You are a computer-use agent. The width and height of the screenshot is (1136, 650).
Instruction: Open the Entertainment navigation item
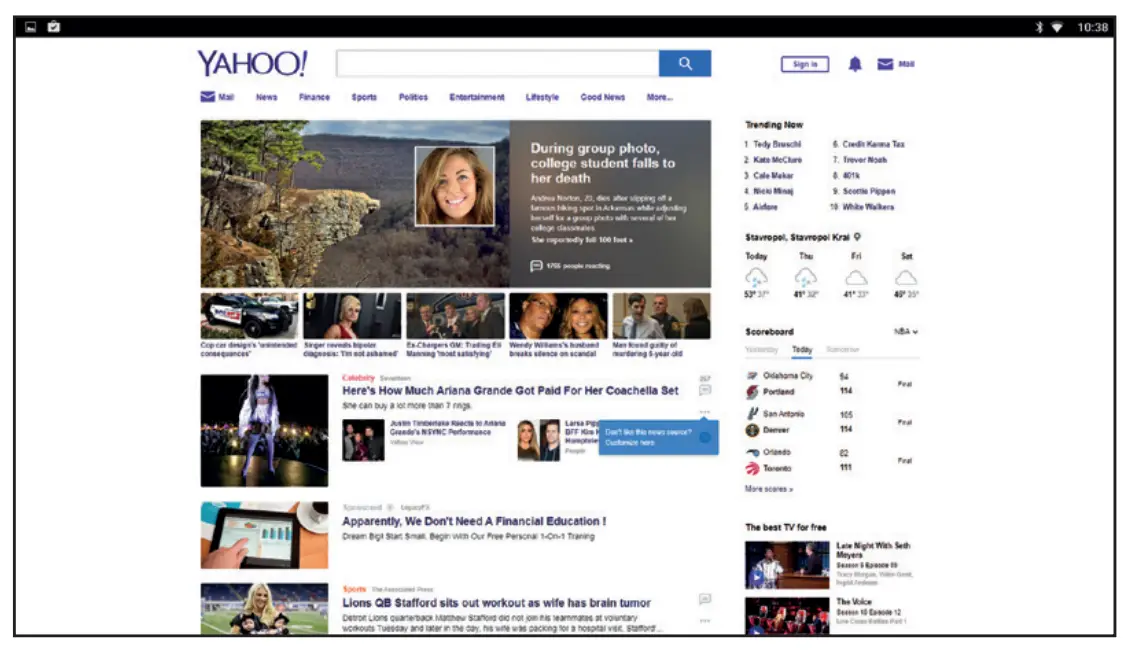coord(477,97)
